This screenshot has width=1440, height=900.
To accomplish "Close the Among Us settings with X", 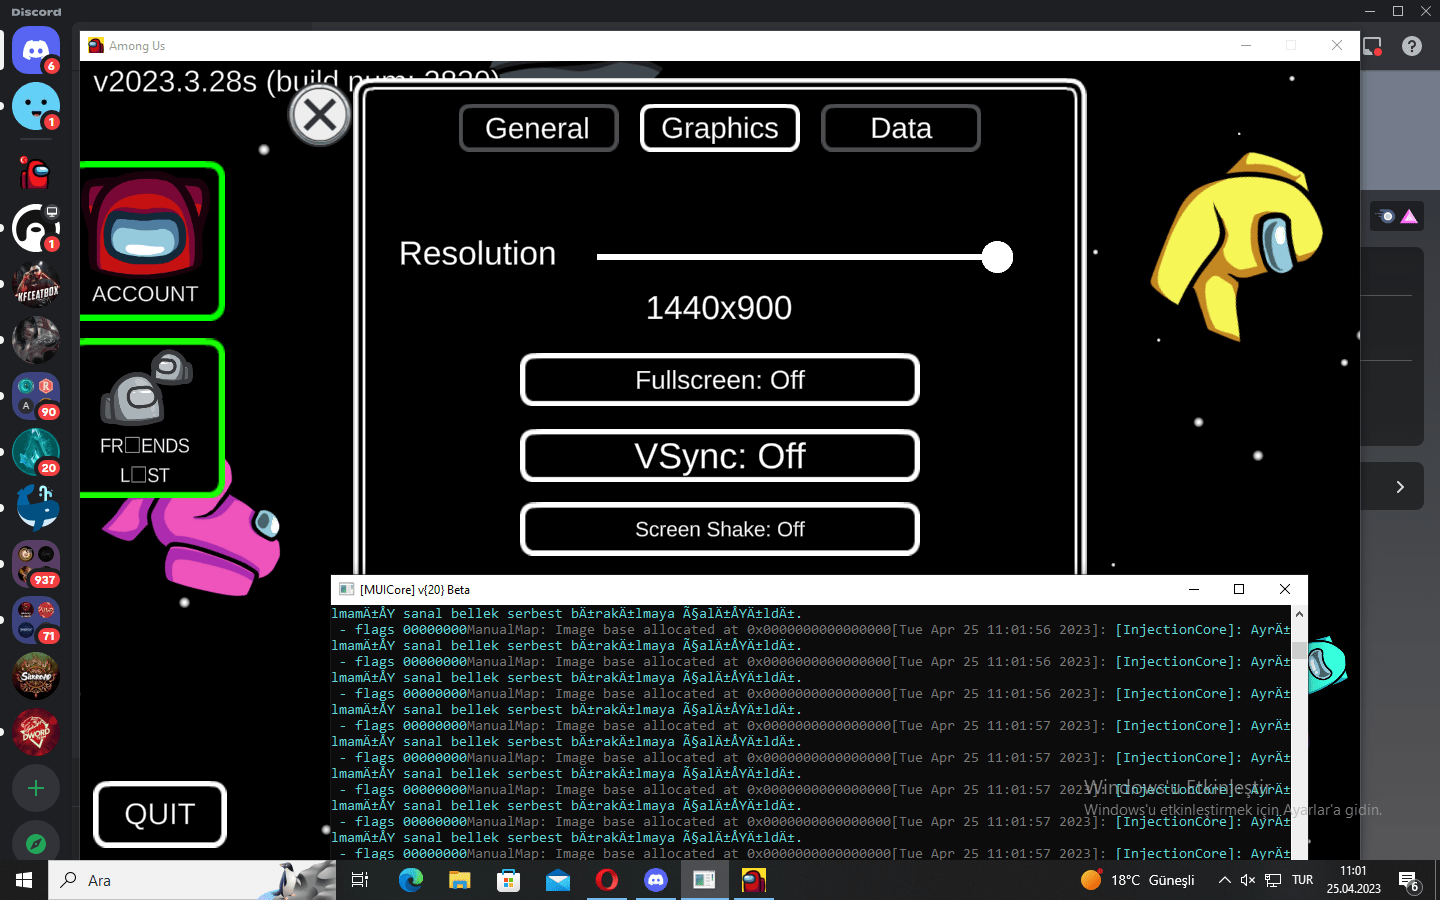I will click(x=320, y=116).
